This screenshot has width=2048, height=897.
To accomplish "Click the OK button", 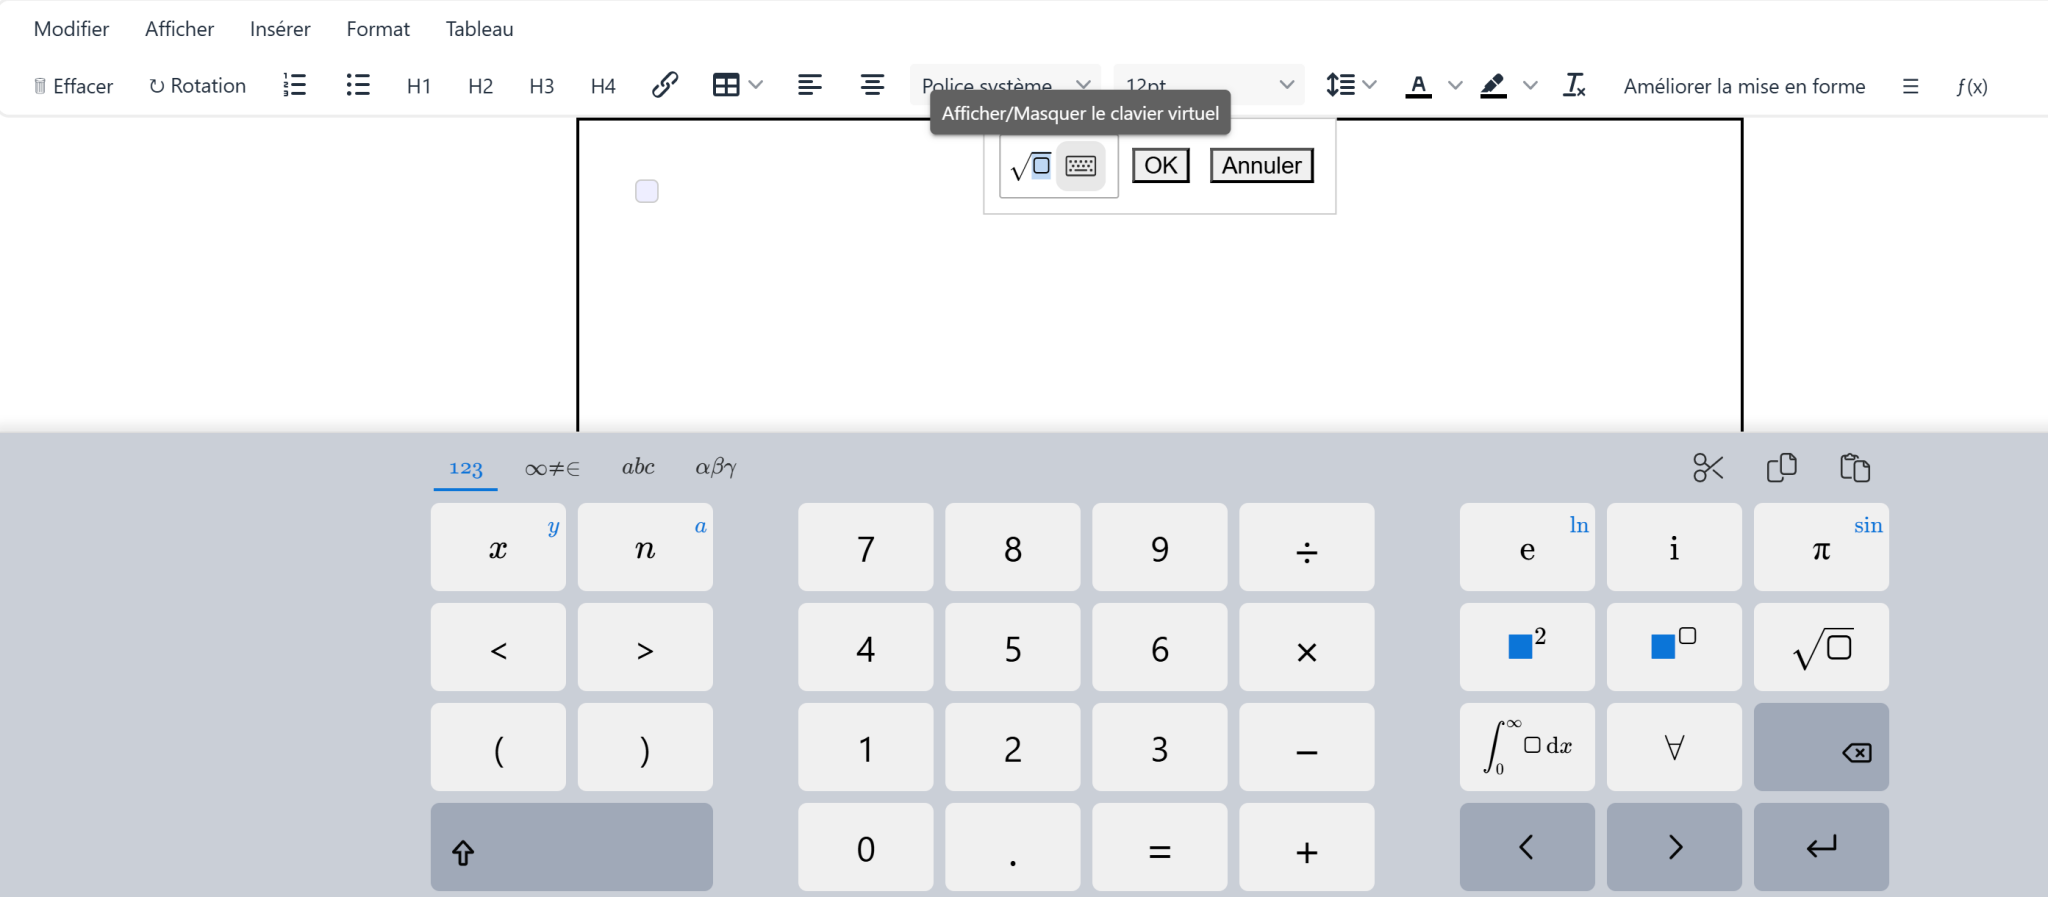I will coord(1160,166).
